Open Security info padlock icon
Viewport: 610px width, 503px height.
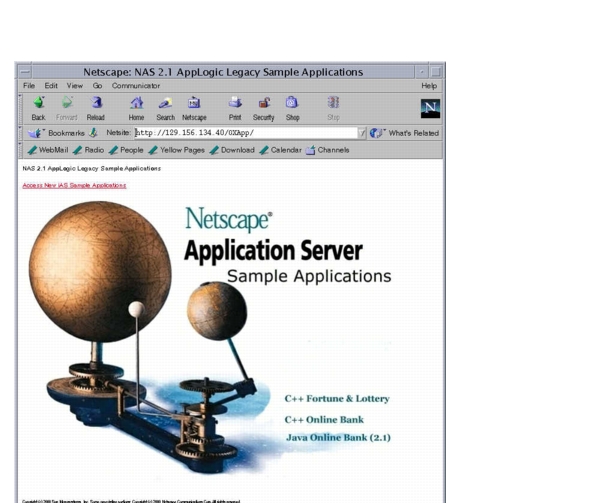(264, 103)
